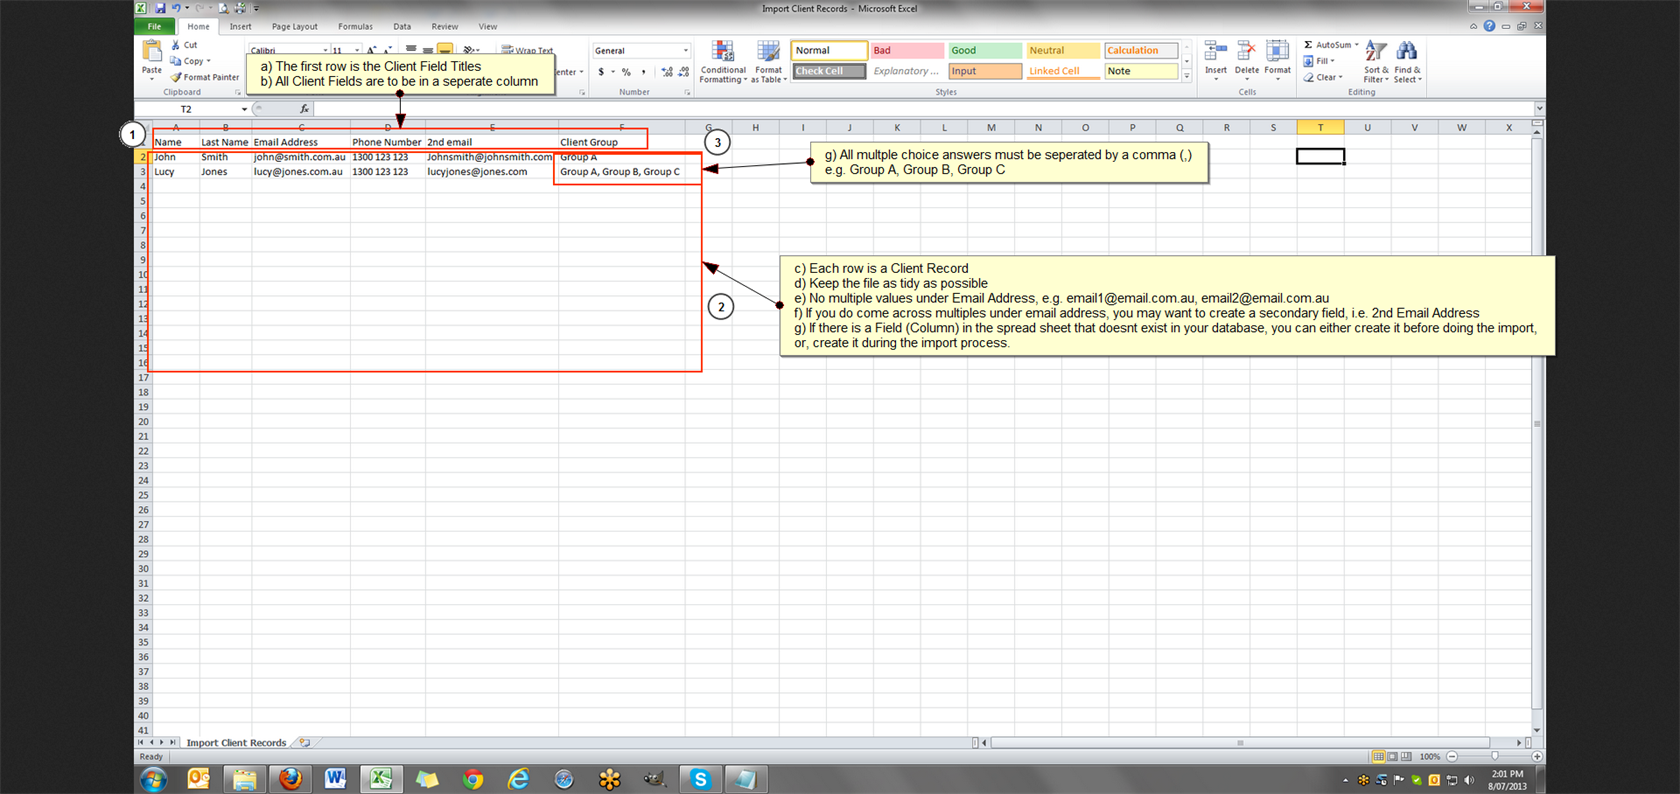
Task: Click the Save icon in quick access toolbar
Action: pos(160,8)
